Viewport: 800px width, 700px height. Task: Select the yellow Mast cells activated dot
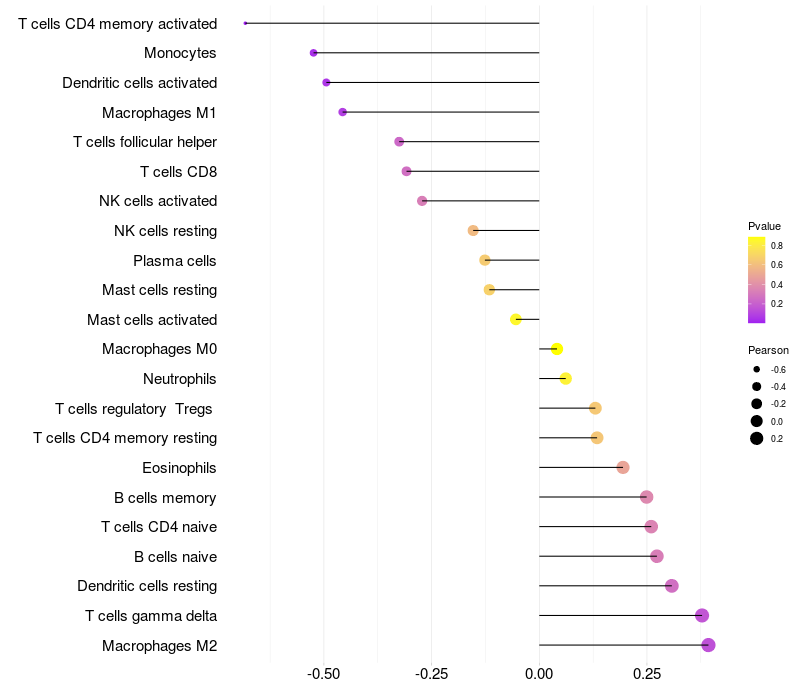click(x=516, y=319)
